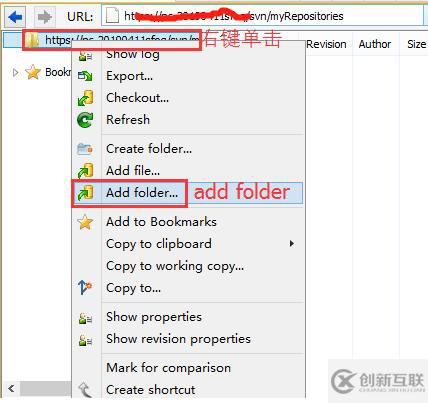Select the repository root folder in tree
Image resolution: width=428 pixels, height=403 pixels.
[112, 40]
